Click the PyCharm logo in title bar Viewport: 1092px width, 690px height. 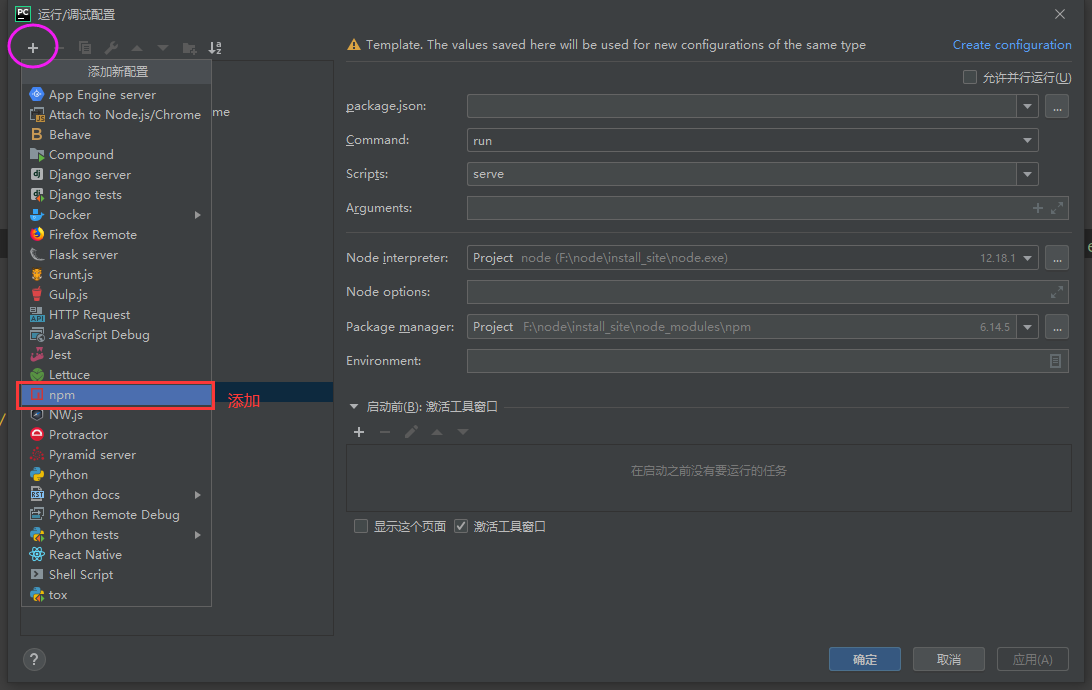tap(23, 14)
